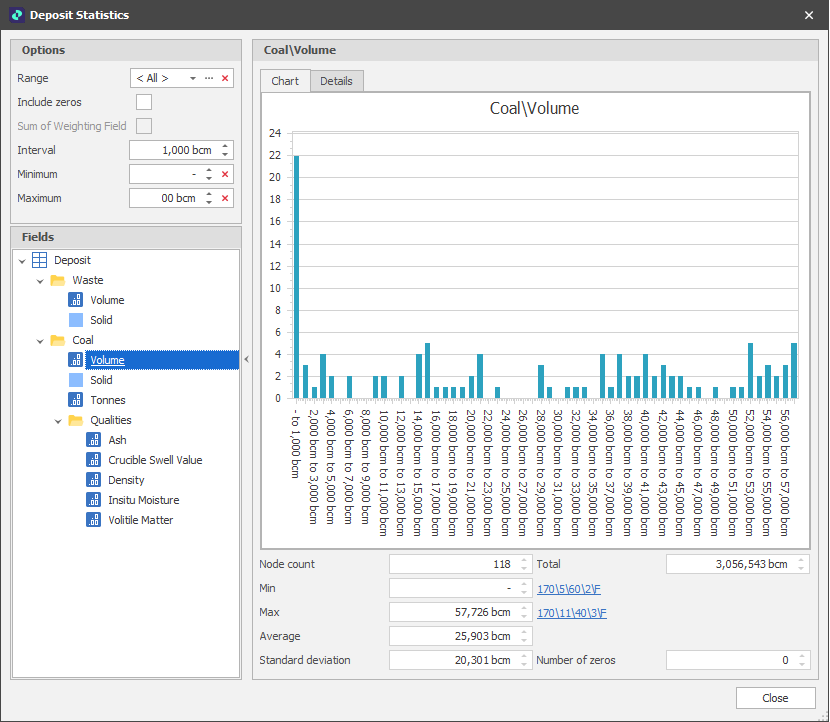Image resolution: width=830 pixels, height=722 pixels.
Task: Clear the Range with the red X
Action: pyautogui.click(x=225, y=78)
